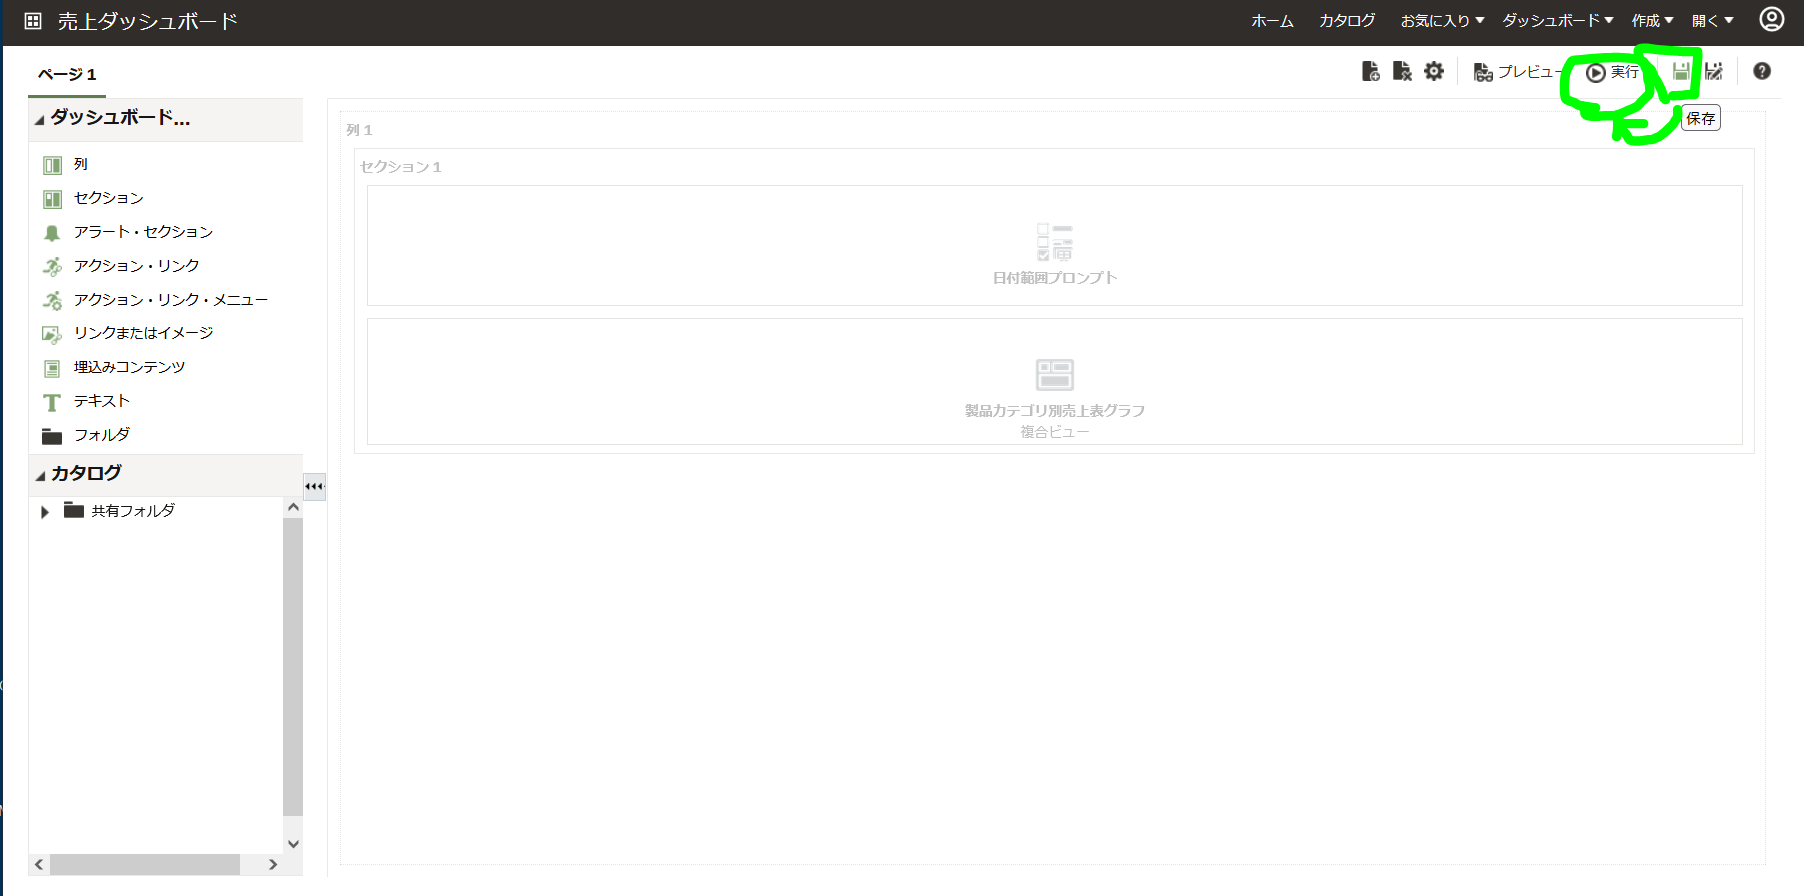The width and height of the screenshot is (1804, 896).
Task: Click the フォルダ object icon
Action: [x=52, y=436]
